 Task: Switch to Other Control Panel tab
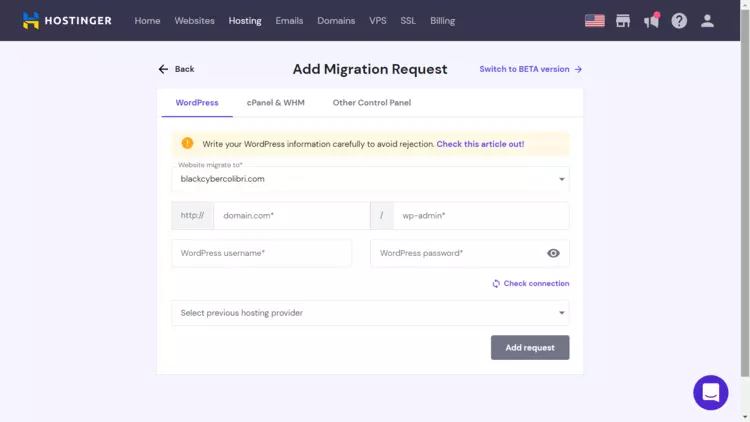(x=372, y=102)
